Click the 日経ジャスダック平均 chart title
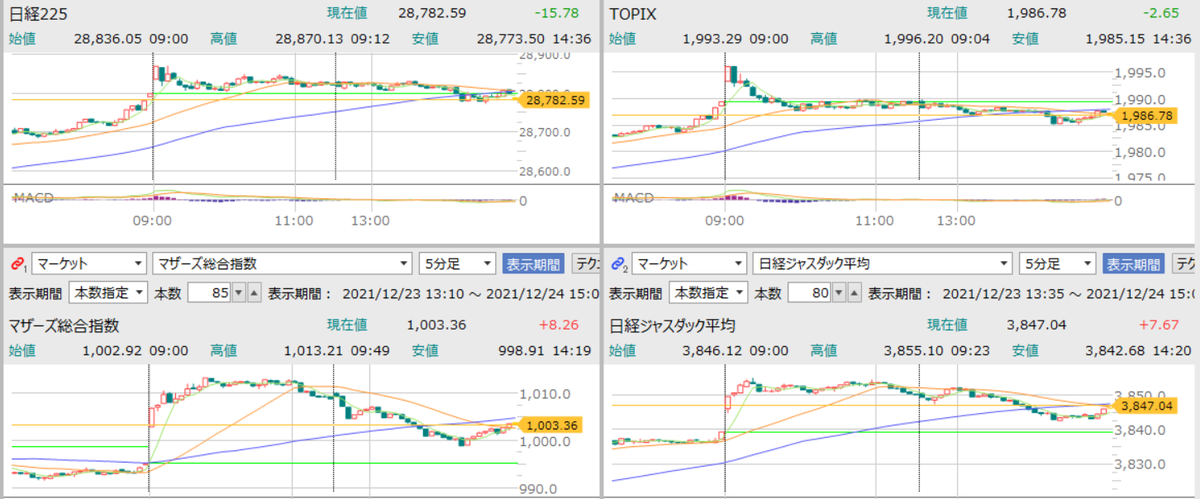This screenshot has width=1200, height=499. (x=673, y=325)
